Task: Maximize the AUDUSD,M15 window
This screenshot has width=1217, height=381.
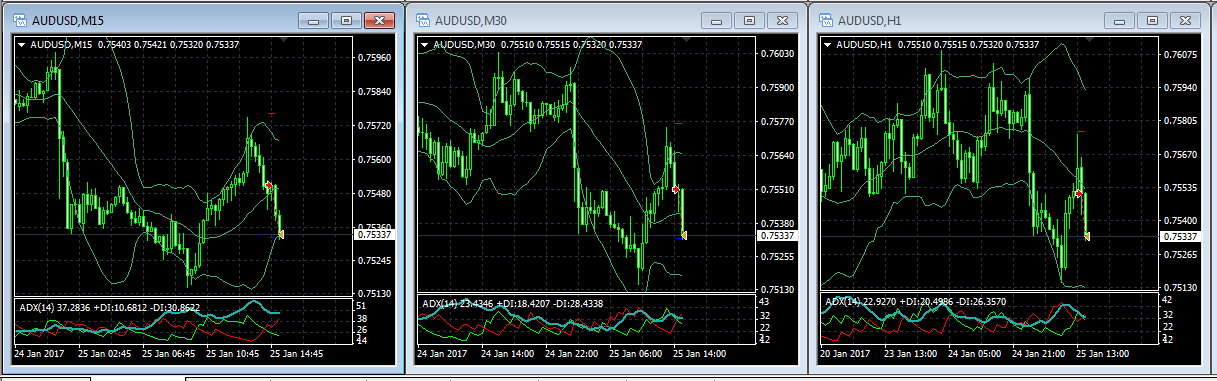Action: pos(346,20)
